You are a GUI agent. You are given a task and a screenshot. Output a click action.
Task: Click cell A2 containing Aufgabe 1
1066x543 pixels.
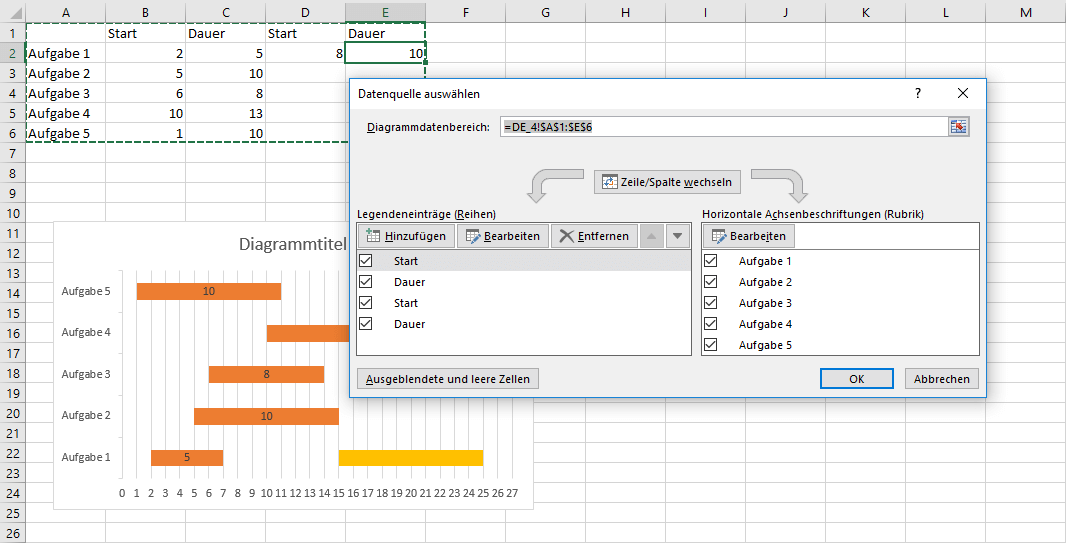66,54
